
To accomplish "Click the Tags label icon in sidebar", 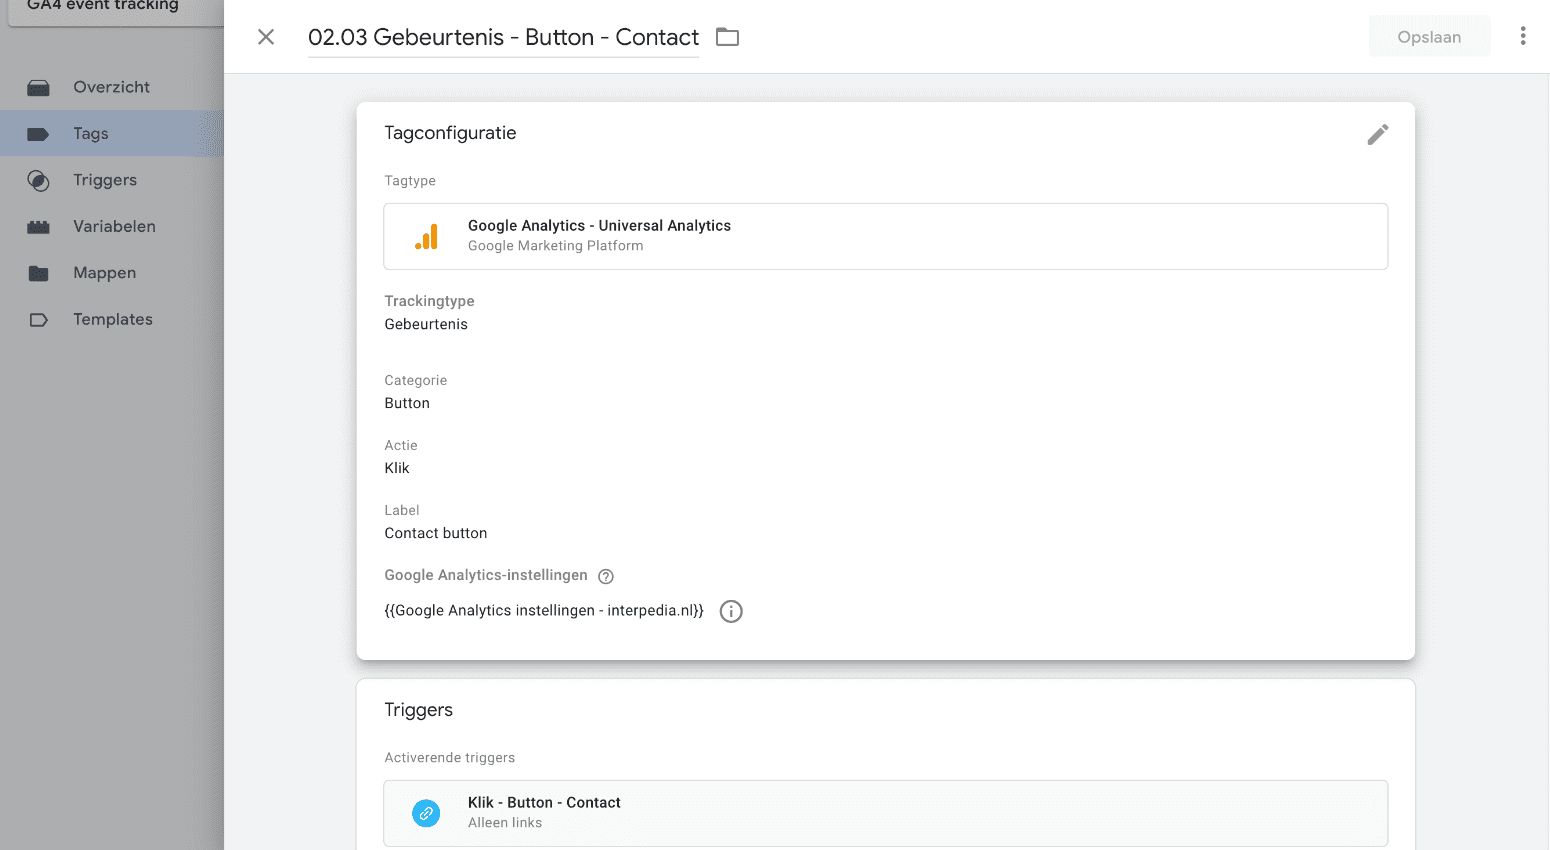I will point(38,134).
